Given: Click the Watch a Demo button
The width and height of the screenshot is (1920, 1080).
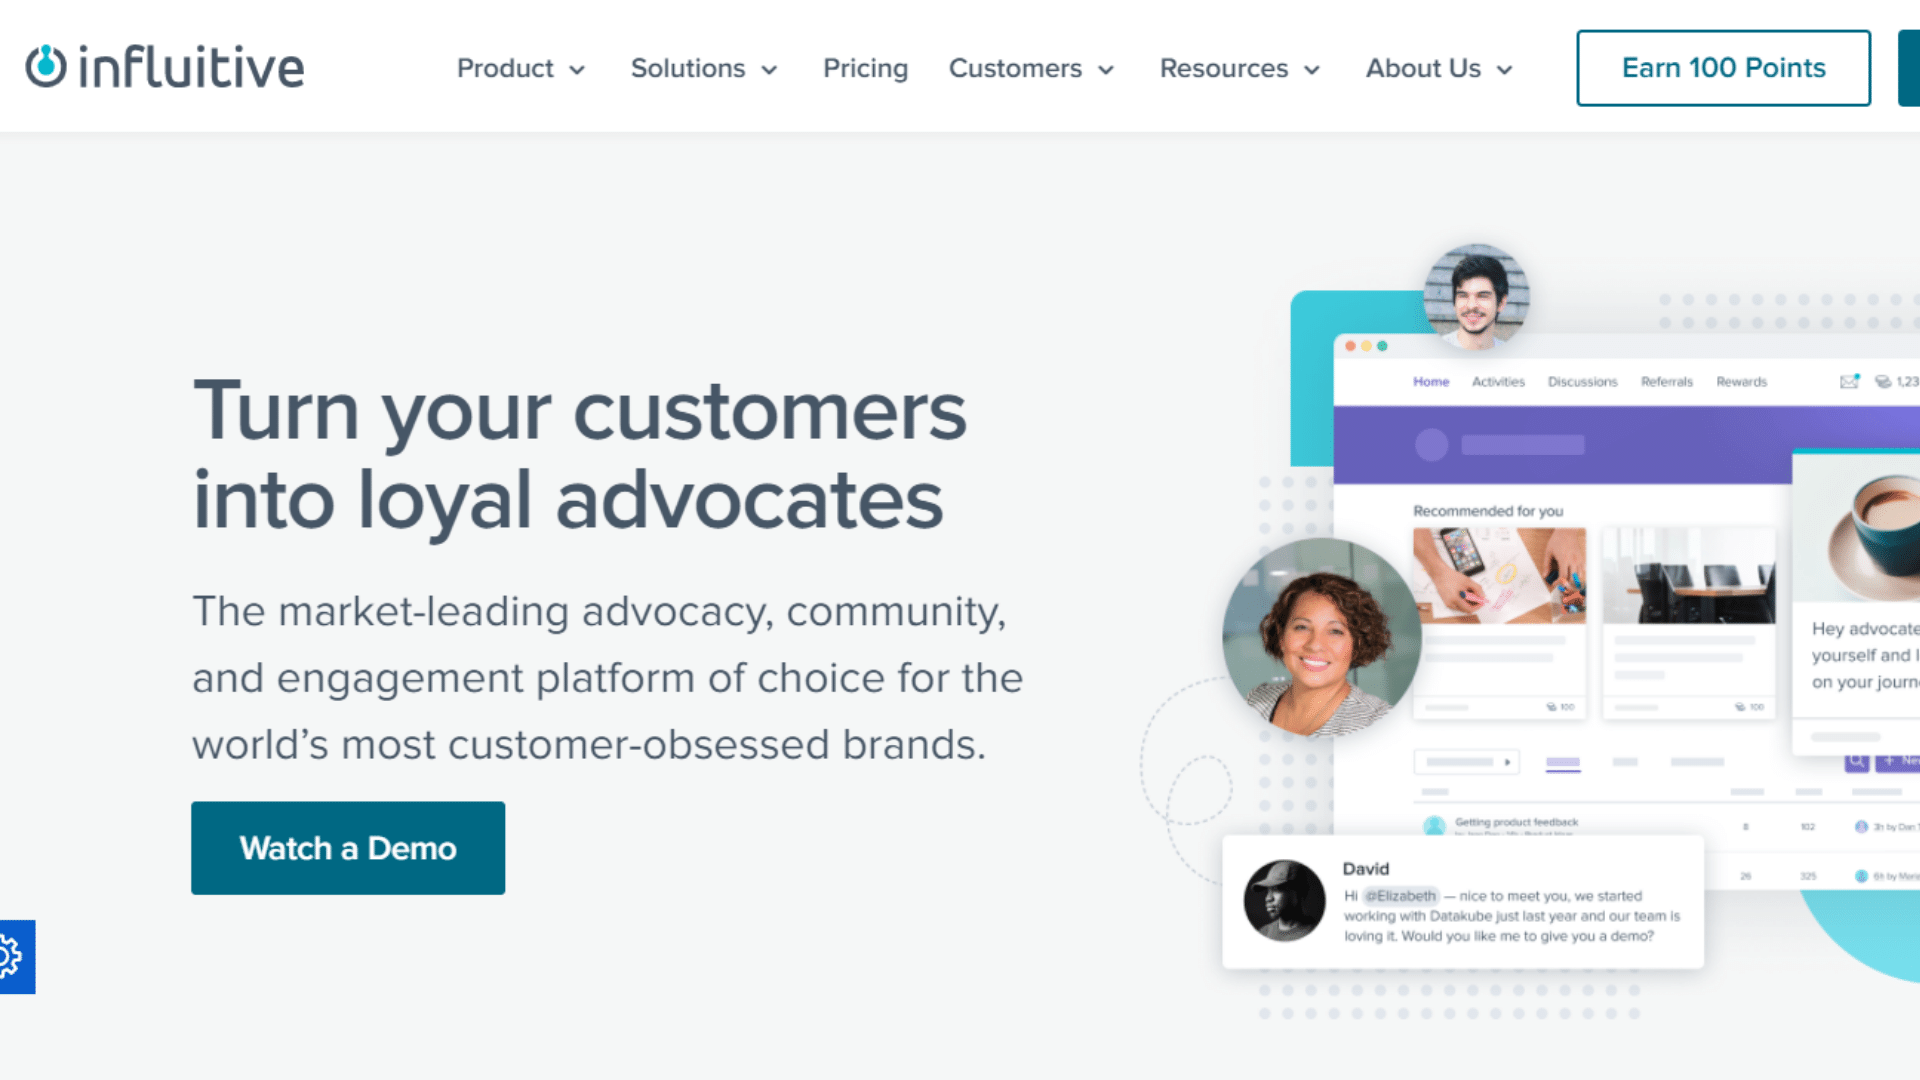Looking at the screenshot, I should tap(348, 847).
